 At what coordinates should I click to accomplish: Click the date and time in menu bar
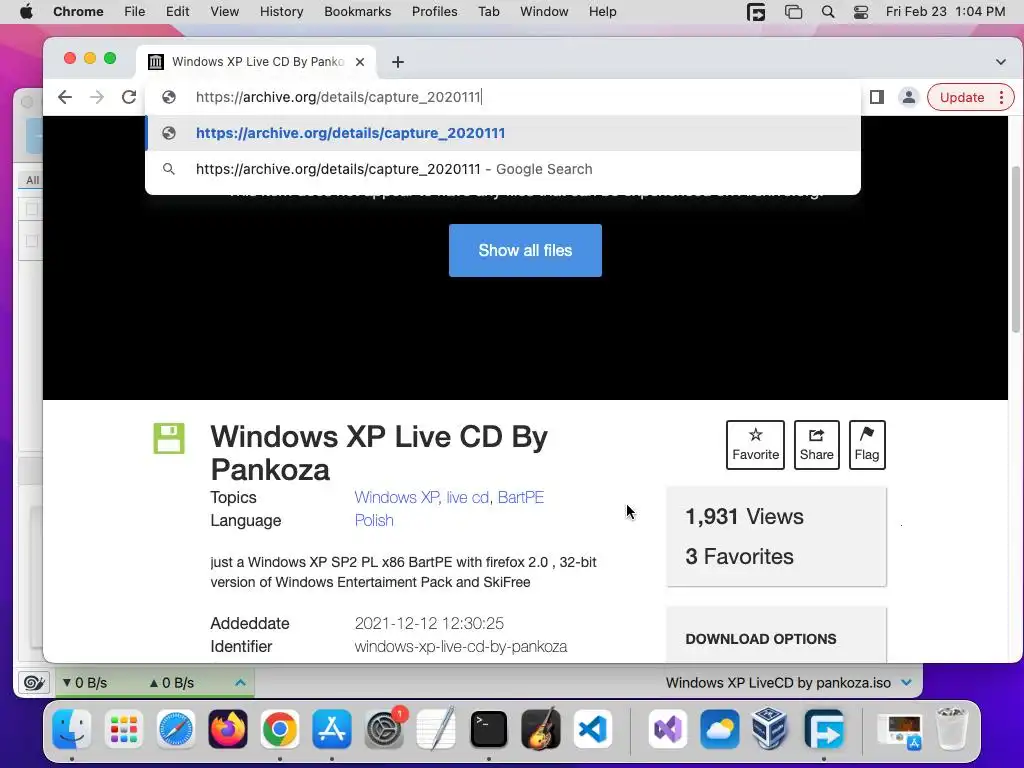pyautogui.click(x=945, y=12)
